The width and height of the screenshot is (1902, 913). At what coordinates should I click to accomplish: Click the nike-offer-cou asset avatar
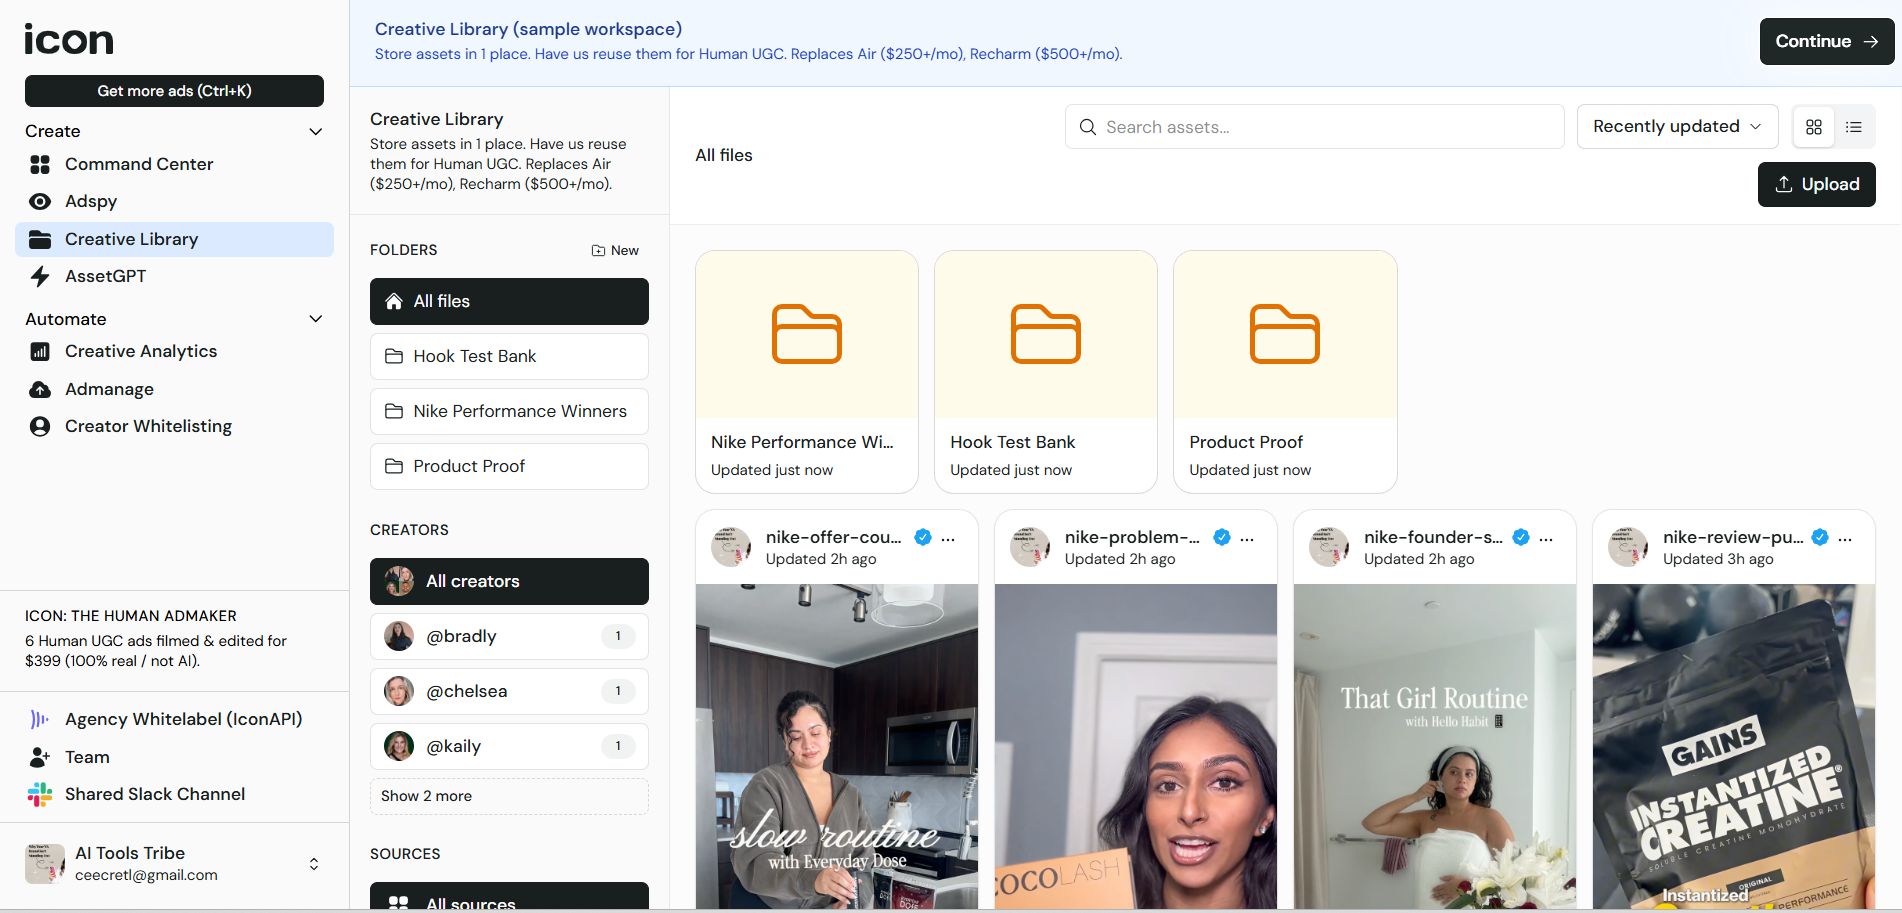tap(731, 547)
